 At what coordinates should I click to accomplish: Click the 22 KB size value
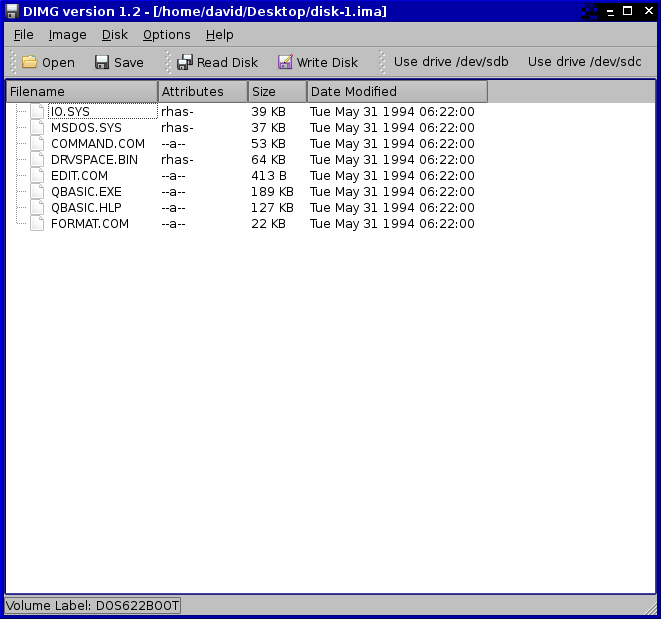pos(269,224)
